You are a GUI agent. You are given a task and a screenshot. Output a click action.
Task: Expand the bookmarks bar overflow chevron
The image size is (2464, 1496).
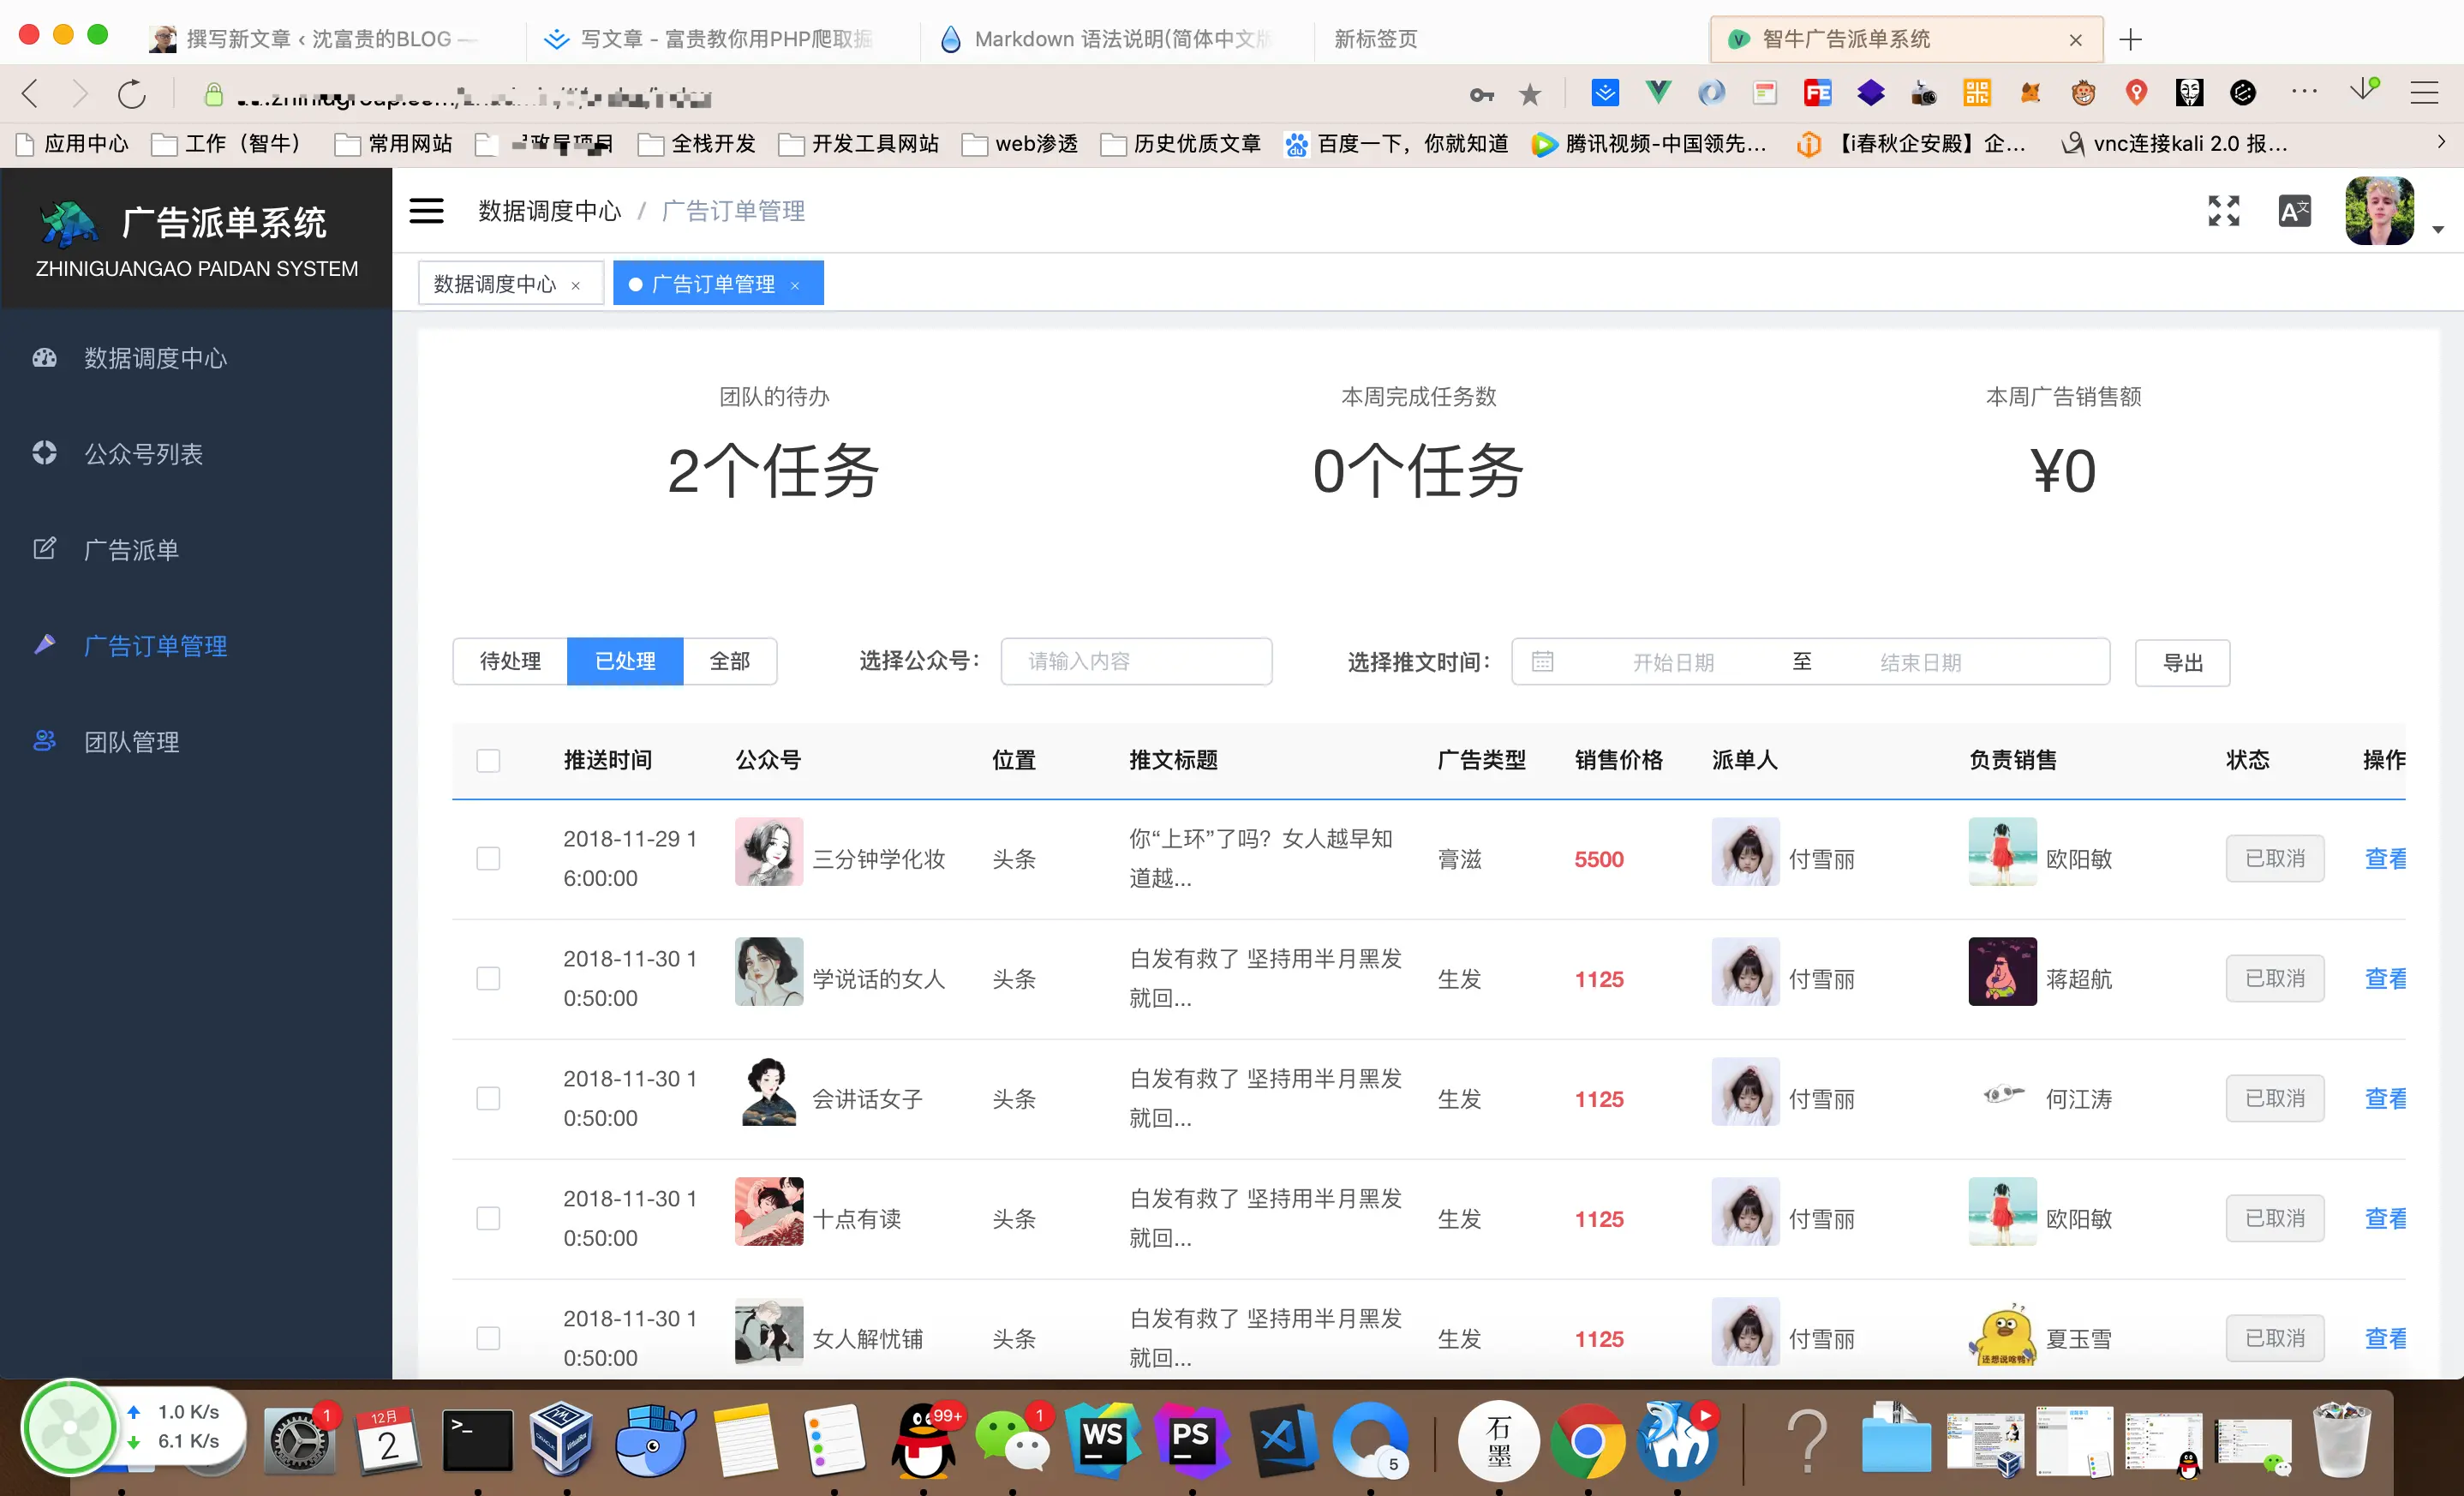click(2441, 143)
